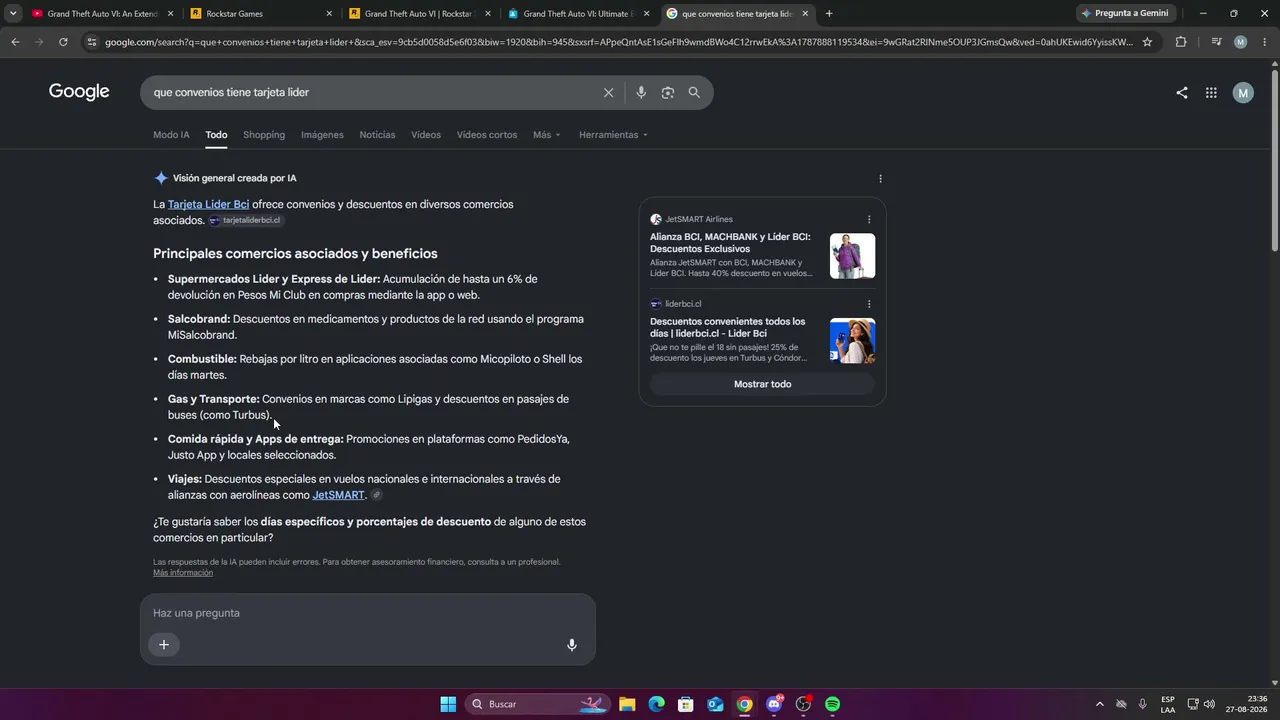
Task: Open the Tarjeta Lider Bci link
Action: click(208, 205)
